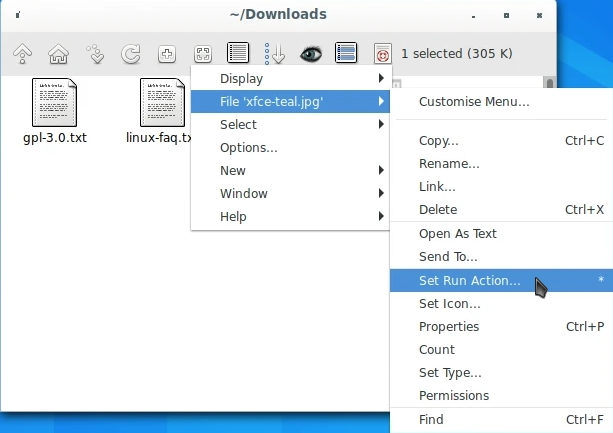This screenshot has height=433, width=613.
Task: Click the plus icon in the toolbar
Action: (167, 54)
